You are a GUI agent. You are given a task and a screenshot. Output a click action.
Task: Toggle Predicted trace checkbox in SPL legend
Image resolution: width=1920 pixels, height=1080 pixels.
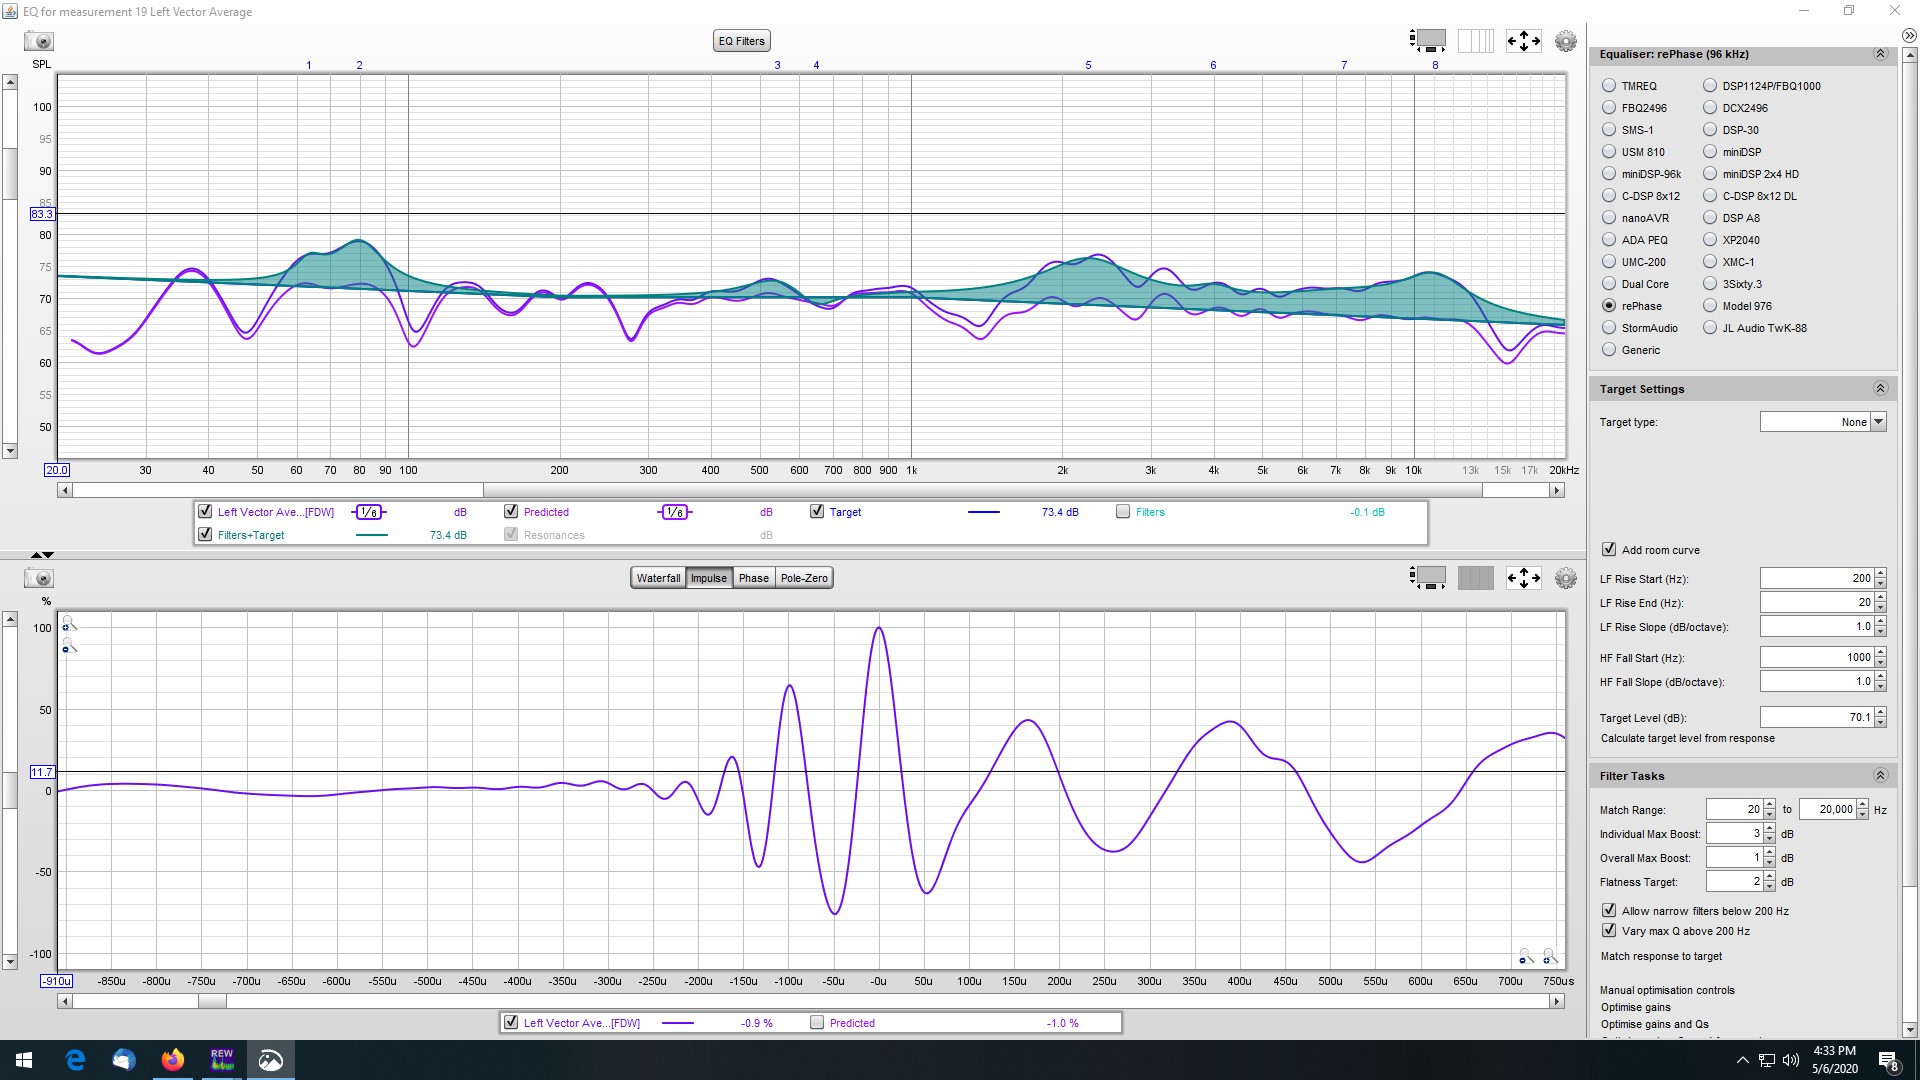(511, 511)
